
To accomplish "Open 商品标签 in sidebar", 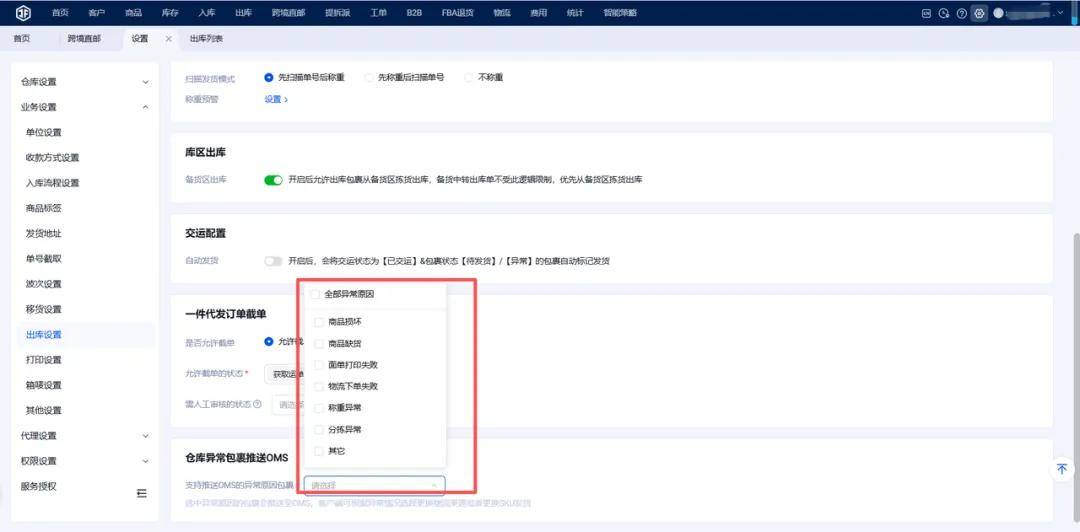I will coord(43,208).
